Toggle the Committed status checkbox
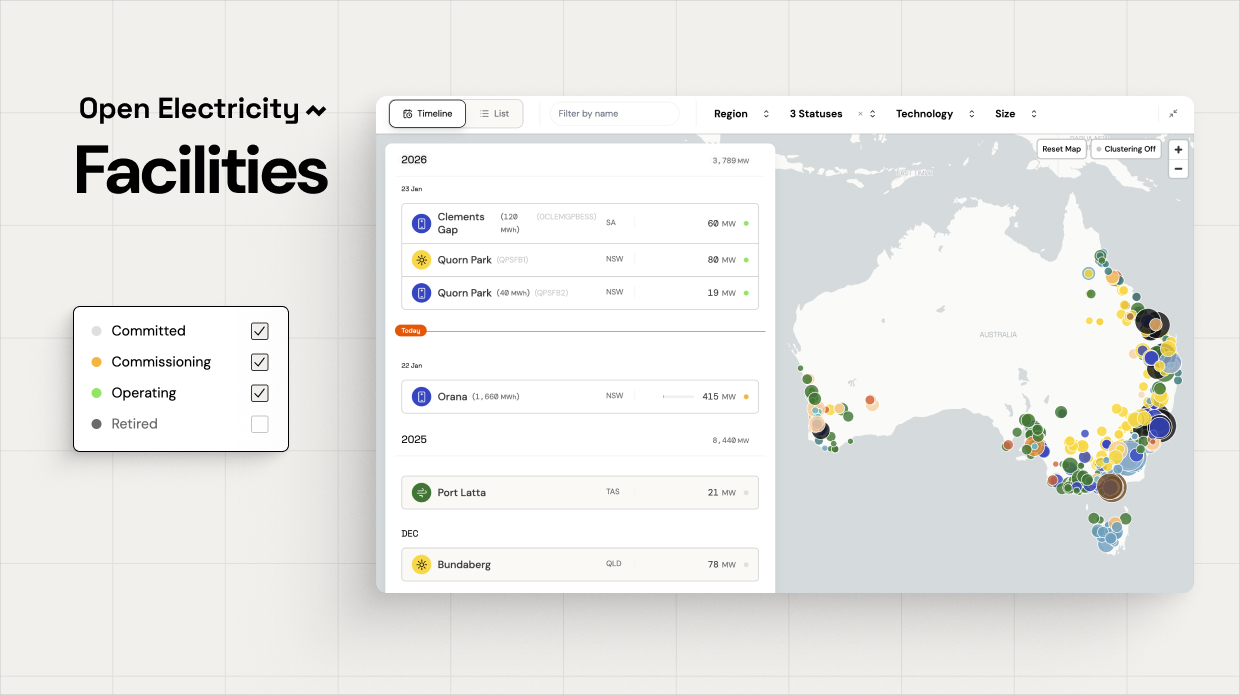The height and width of the screenshot is (695, 1240). coord(260,331)
